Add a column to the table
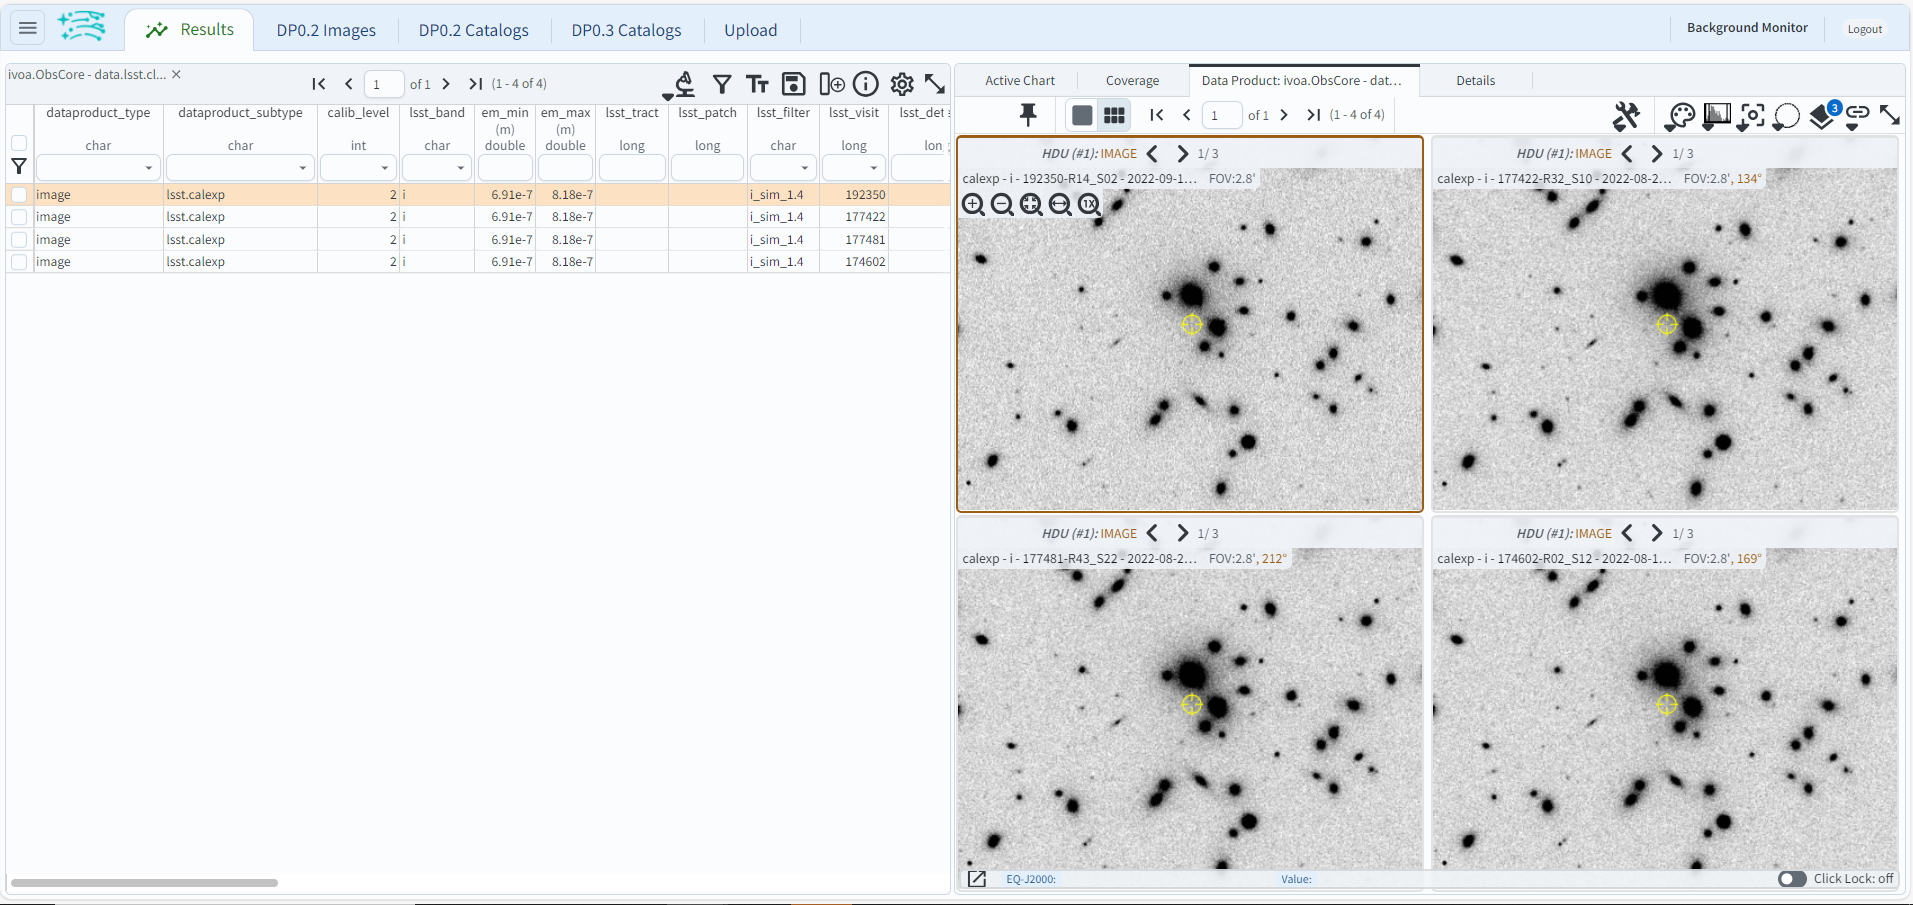 pos(832,84)
